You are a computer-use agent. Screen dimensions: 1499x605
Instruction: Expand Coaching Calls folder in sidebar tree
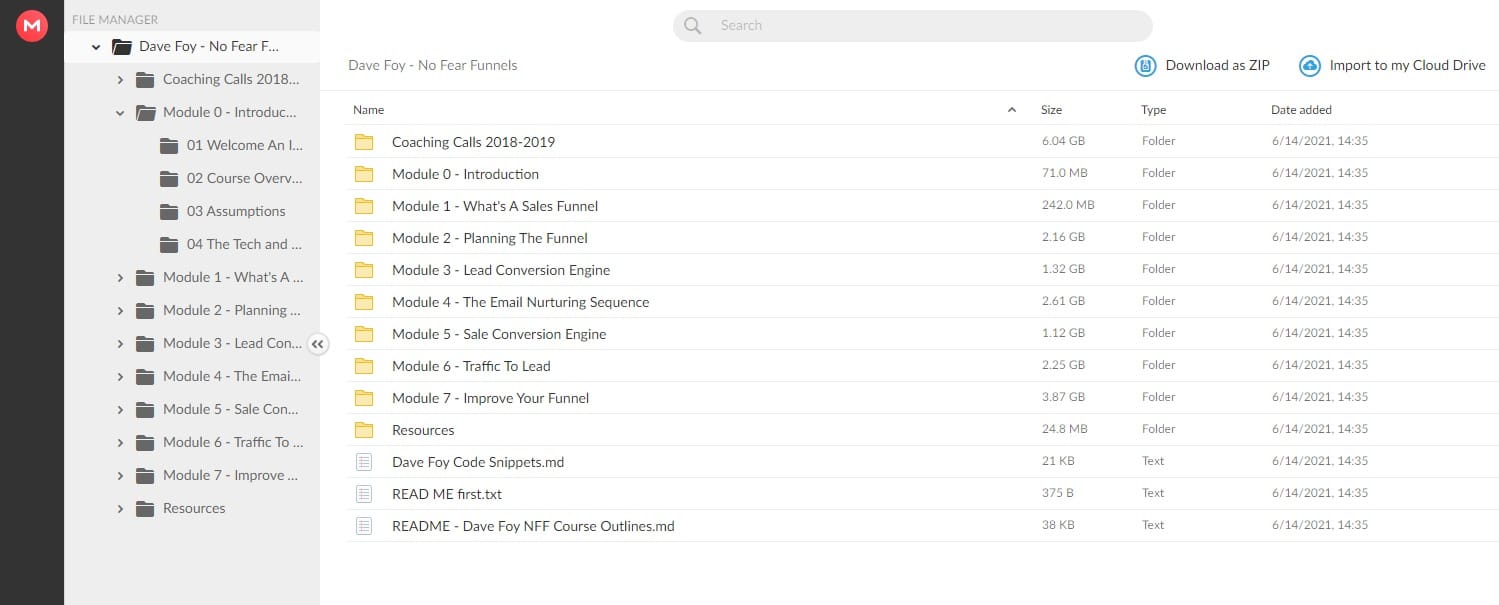click(x=120, y=80)
